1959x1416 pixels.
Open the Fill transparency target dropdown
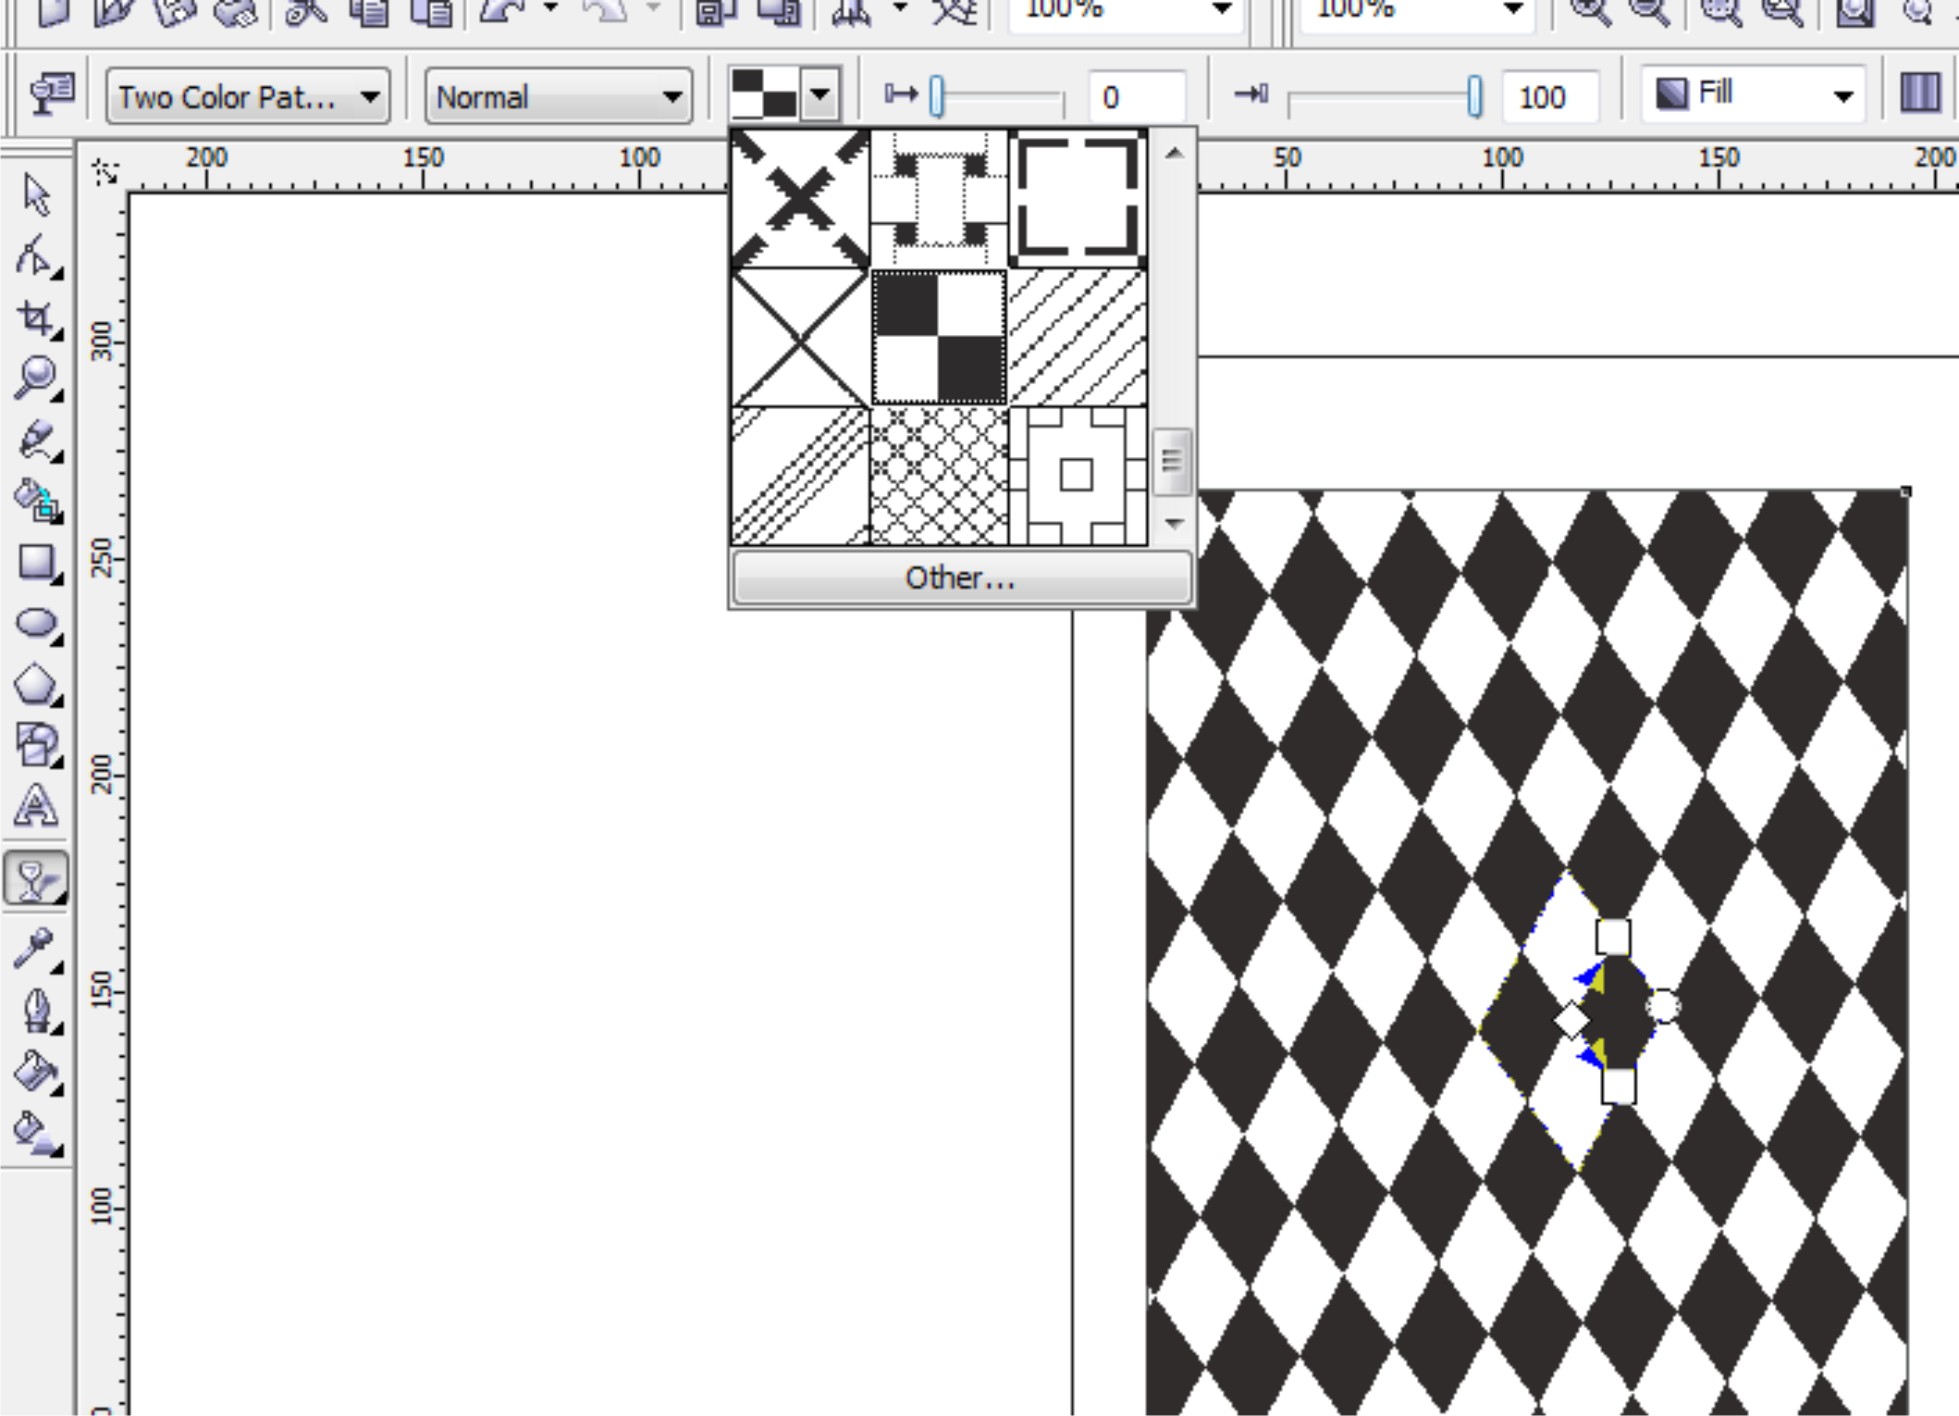(1753, 95)
